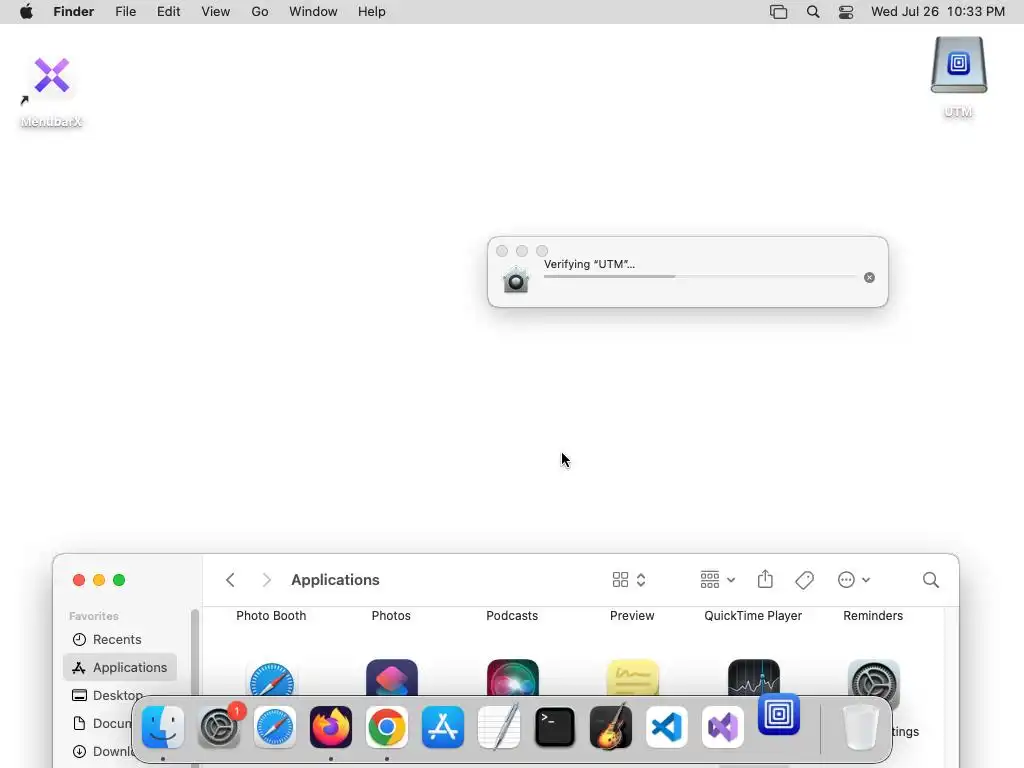1024x768 pixels.
Task: Open the Trash from the Dock
Action: coord(861,727)
